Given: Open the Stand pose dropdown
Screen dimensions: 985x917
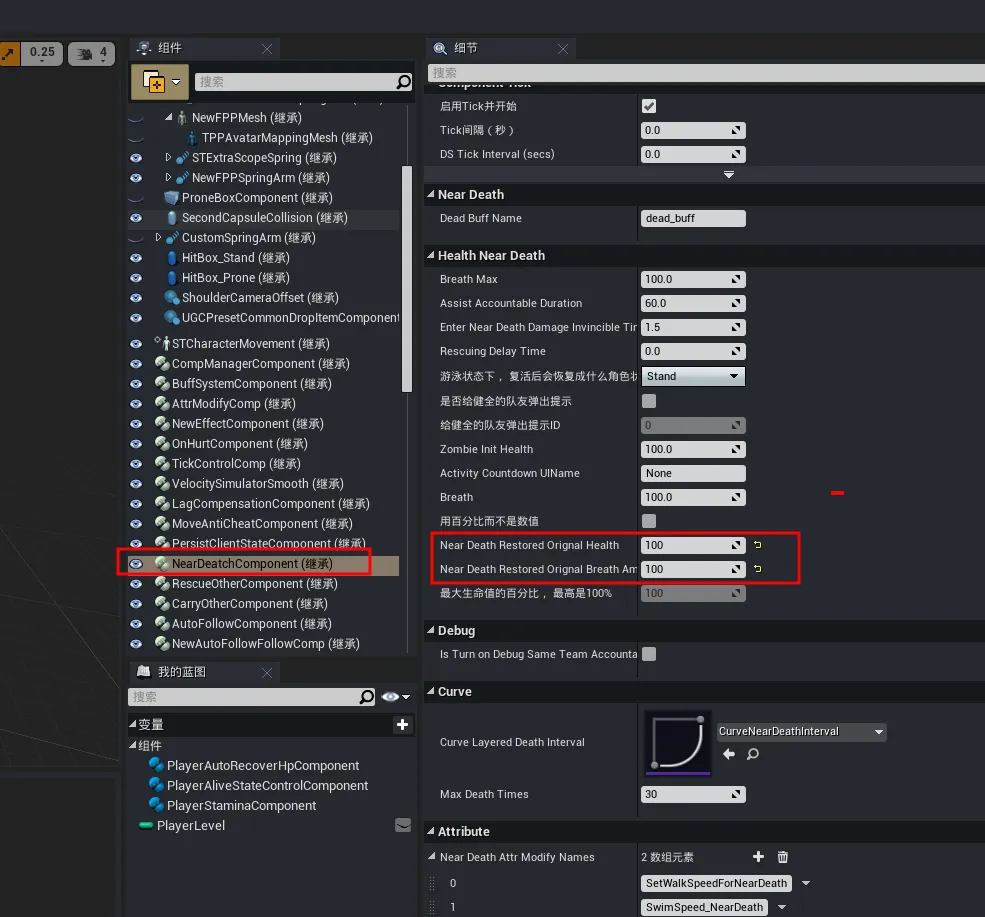Looking at the screenshot, I should coord(693,376).
